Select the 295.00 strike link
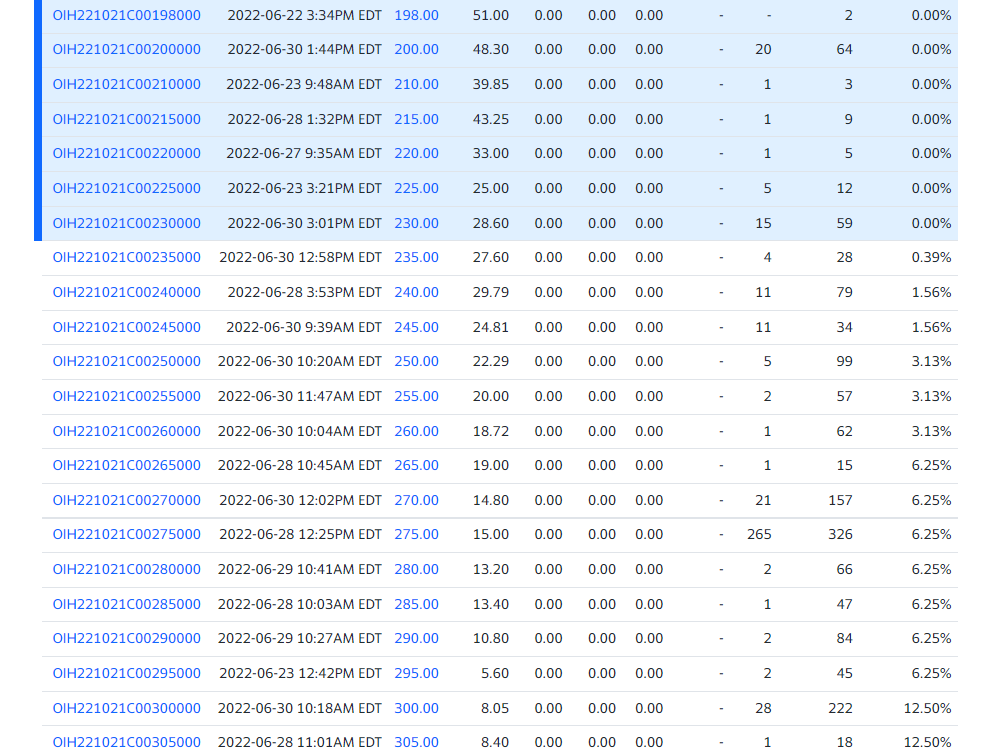The width and height of the screenshot is (987, 756). coord(417,674)
